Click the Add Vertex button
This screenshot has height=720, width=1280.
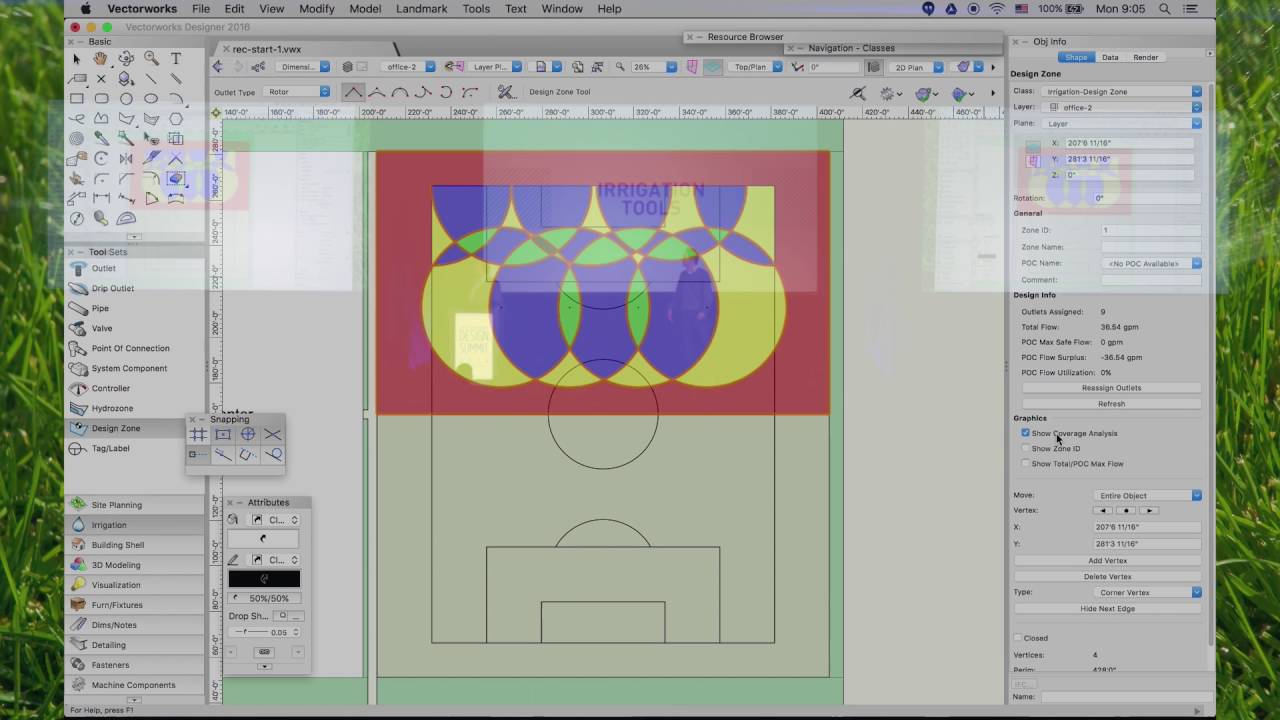pyautogui.click(x=1108, y=560)
